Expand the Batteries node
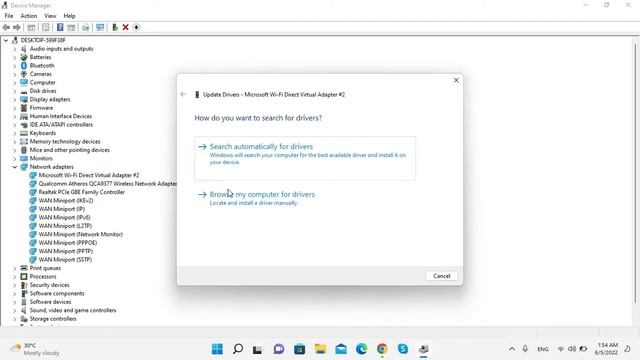This screenshot has width=640, height=360. 15,57
